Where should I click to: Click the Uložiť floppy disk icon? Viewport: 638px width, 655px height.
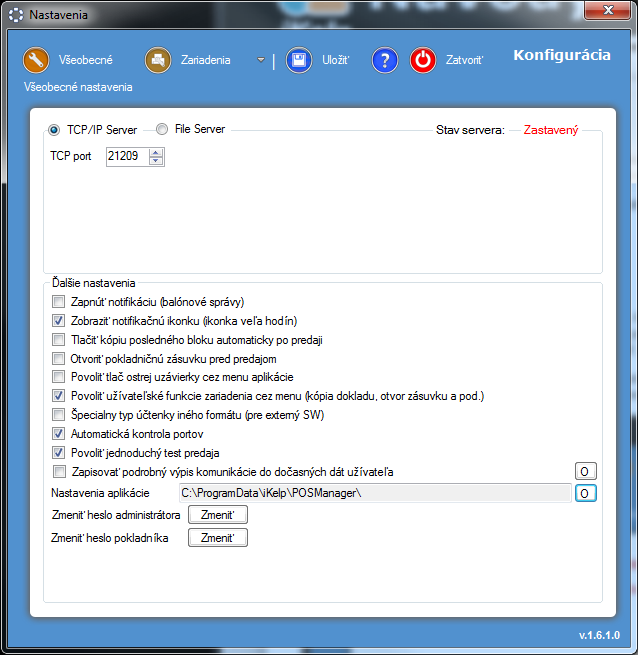pyautogui.click(x=299, y=60)
